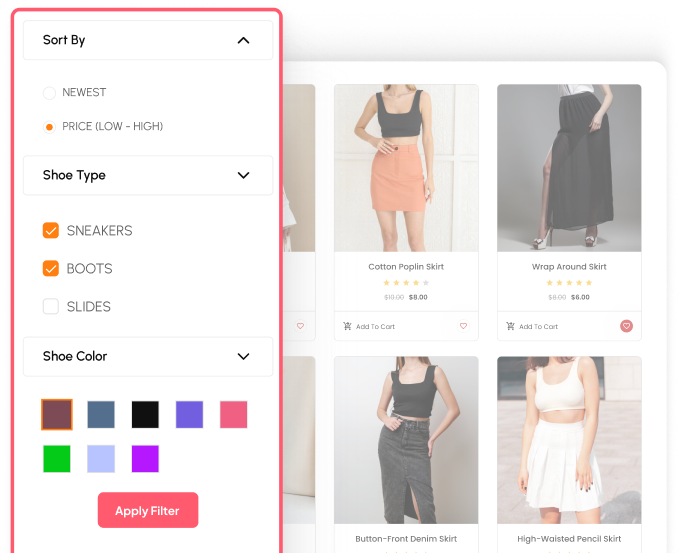Click cart icon under Cotton Poplin Skirt

point(347,326)
